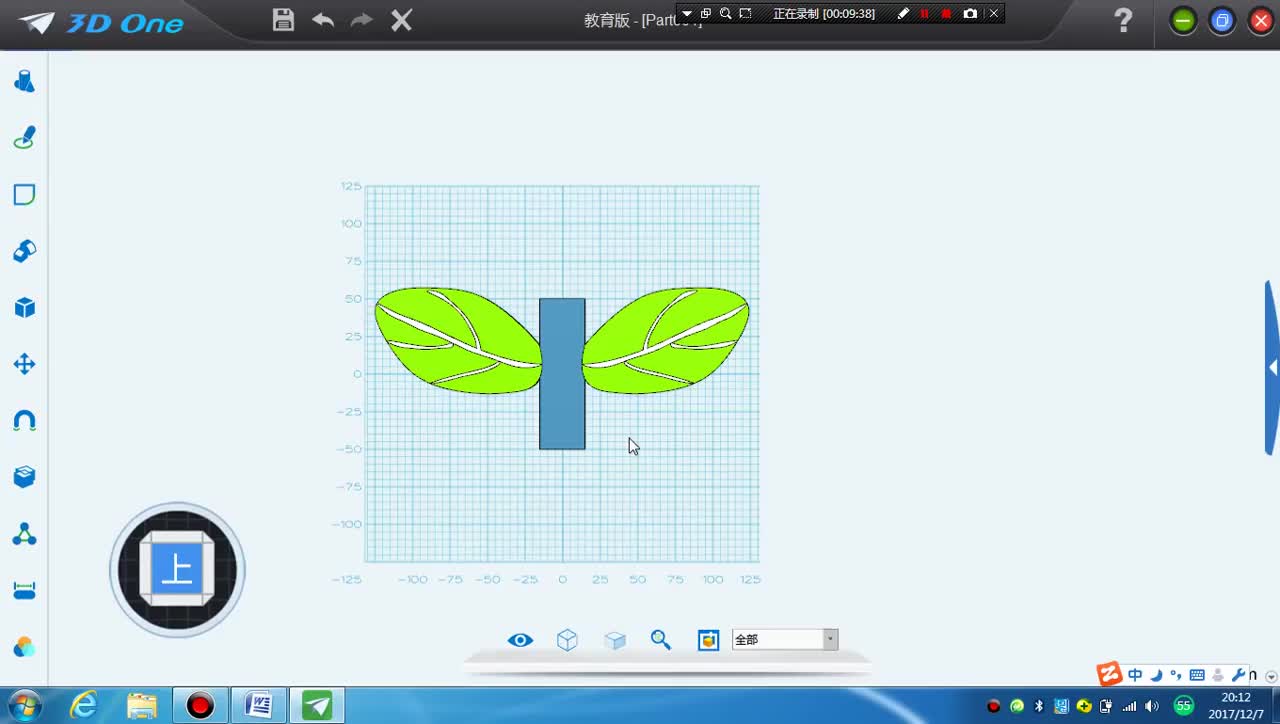Save the file with floppy disk icon
Viewport: 1280px width, 724px height.
pyautogui.click(x=284, y=20)
